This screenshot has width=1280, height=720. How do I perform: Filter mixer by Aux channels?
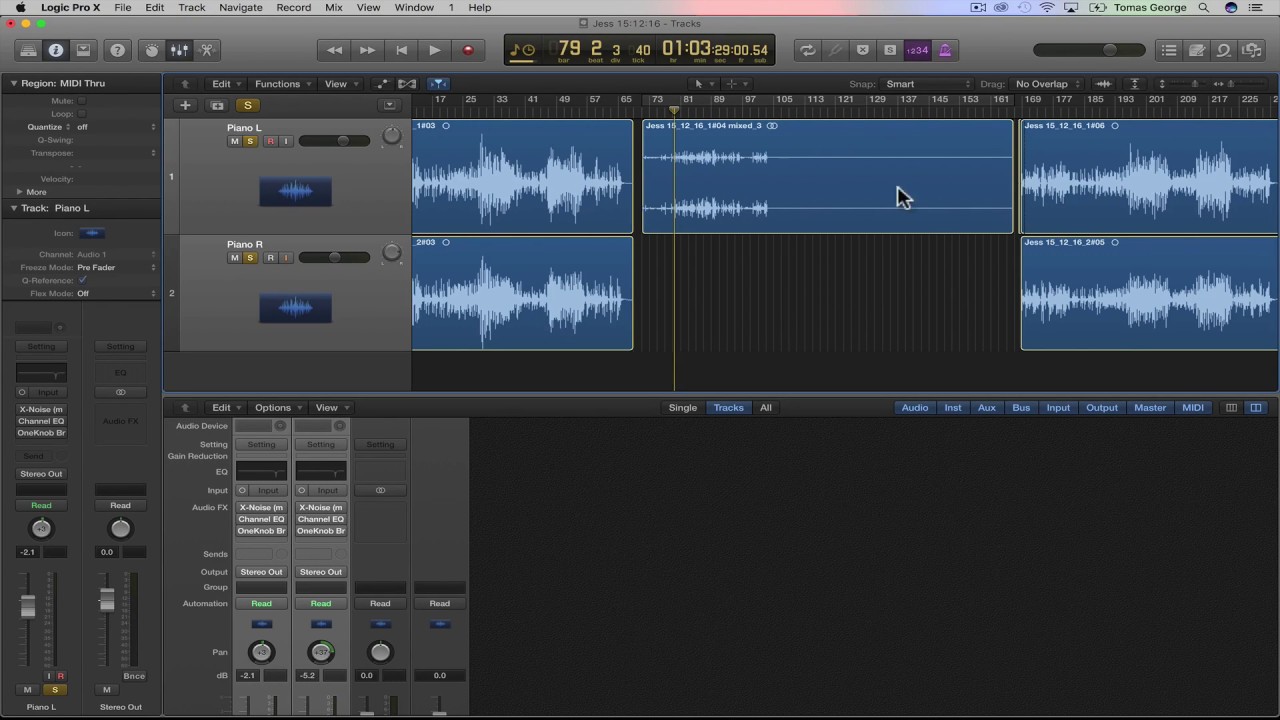coord(987,408)
